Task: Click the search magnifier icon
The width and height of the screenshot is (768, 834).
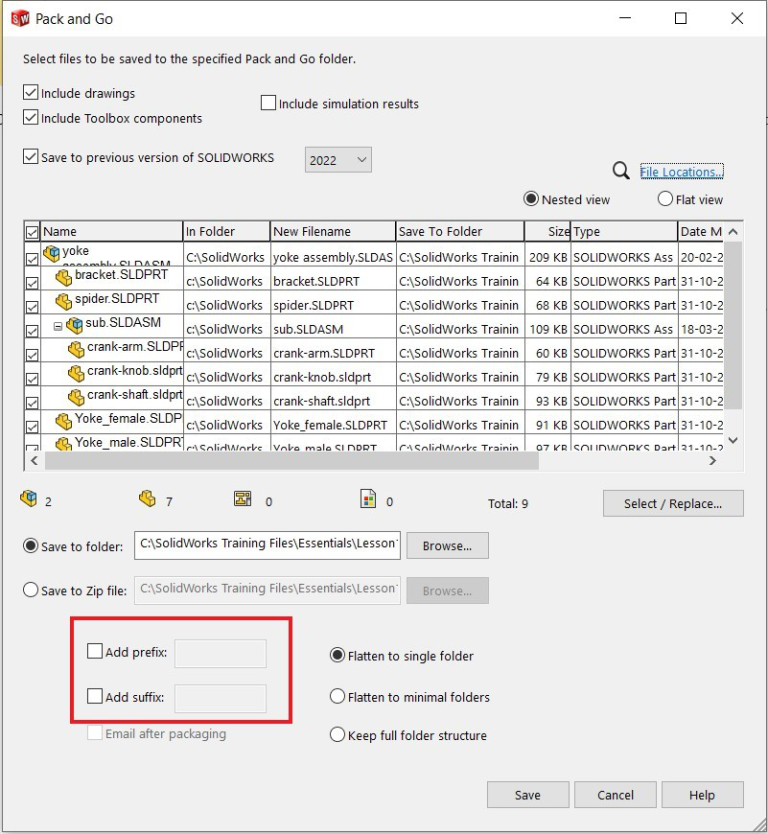Action: (x=620, y=171)
